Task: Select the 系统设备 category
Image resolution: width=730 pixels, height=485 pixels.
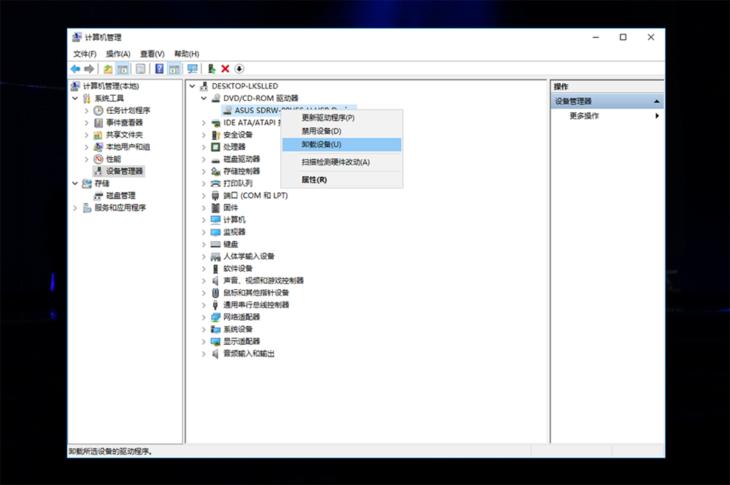Action: (238, 329)
